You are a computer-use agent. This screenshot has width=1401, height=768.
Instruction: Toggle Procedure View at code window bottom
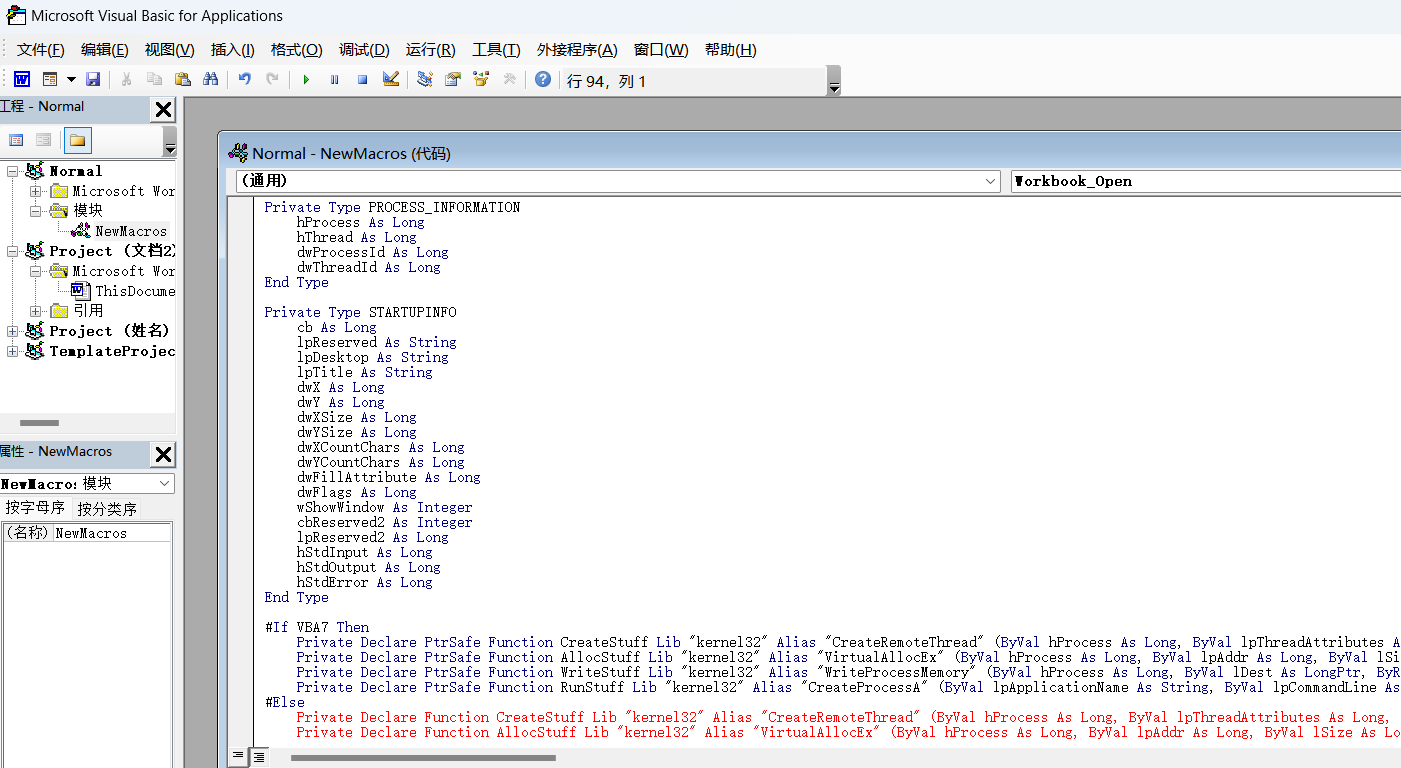click(x=239, y=757)
